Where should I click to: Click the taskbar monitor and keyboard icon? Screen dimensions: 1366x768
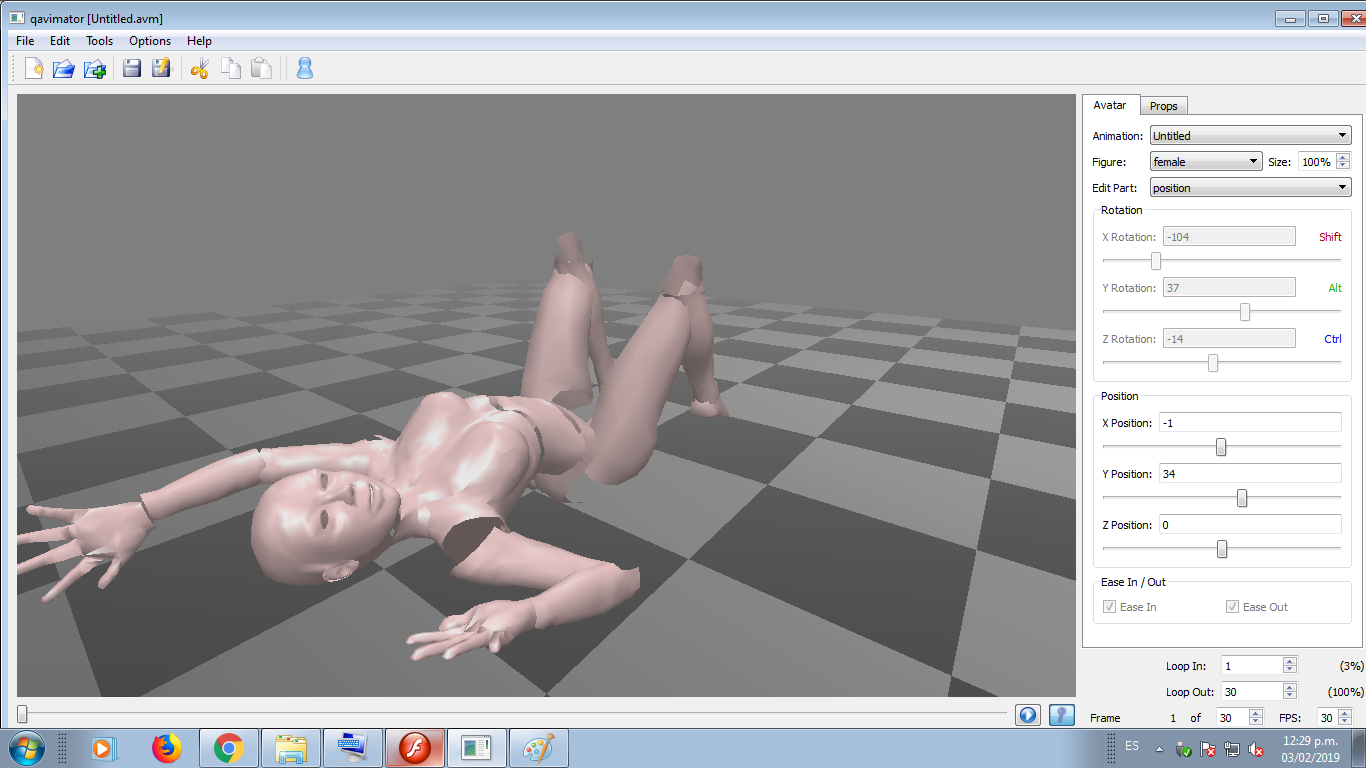click(353, 748)
